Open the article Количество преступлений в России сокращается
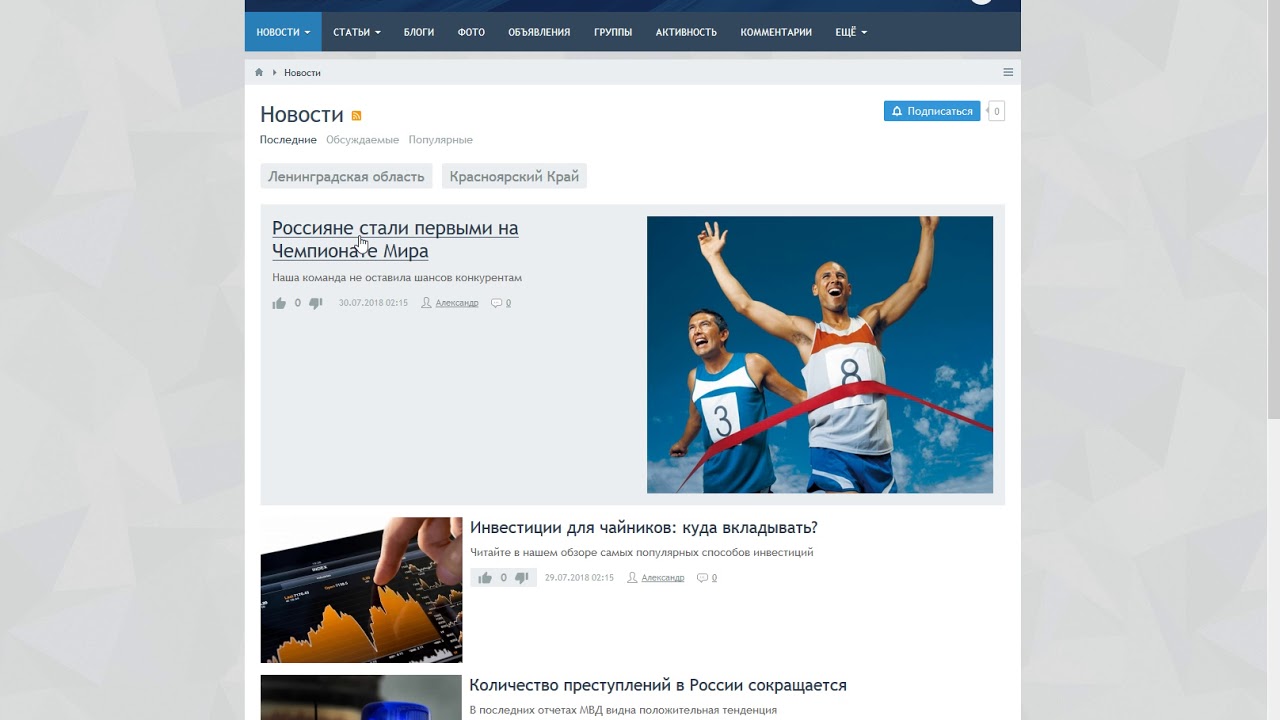The height and width of the screenshot is (720, 1280). point(658,686)
